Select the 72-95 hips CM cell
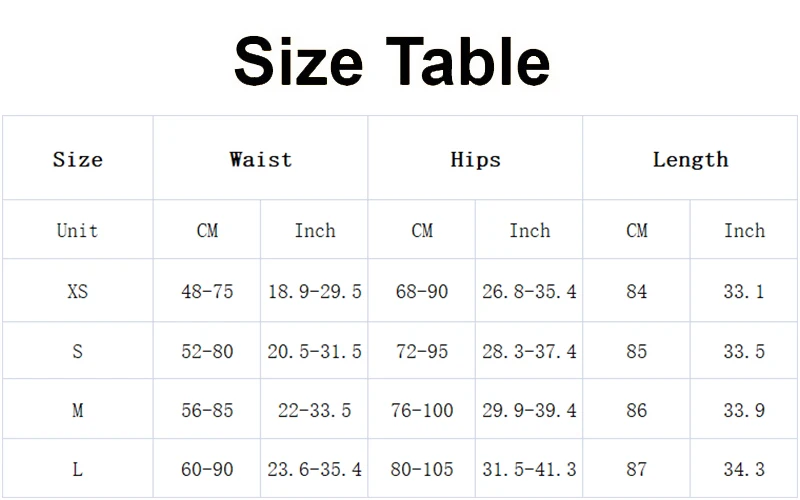The height and width of the screenshot is (500, 800). (422, 351)
